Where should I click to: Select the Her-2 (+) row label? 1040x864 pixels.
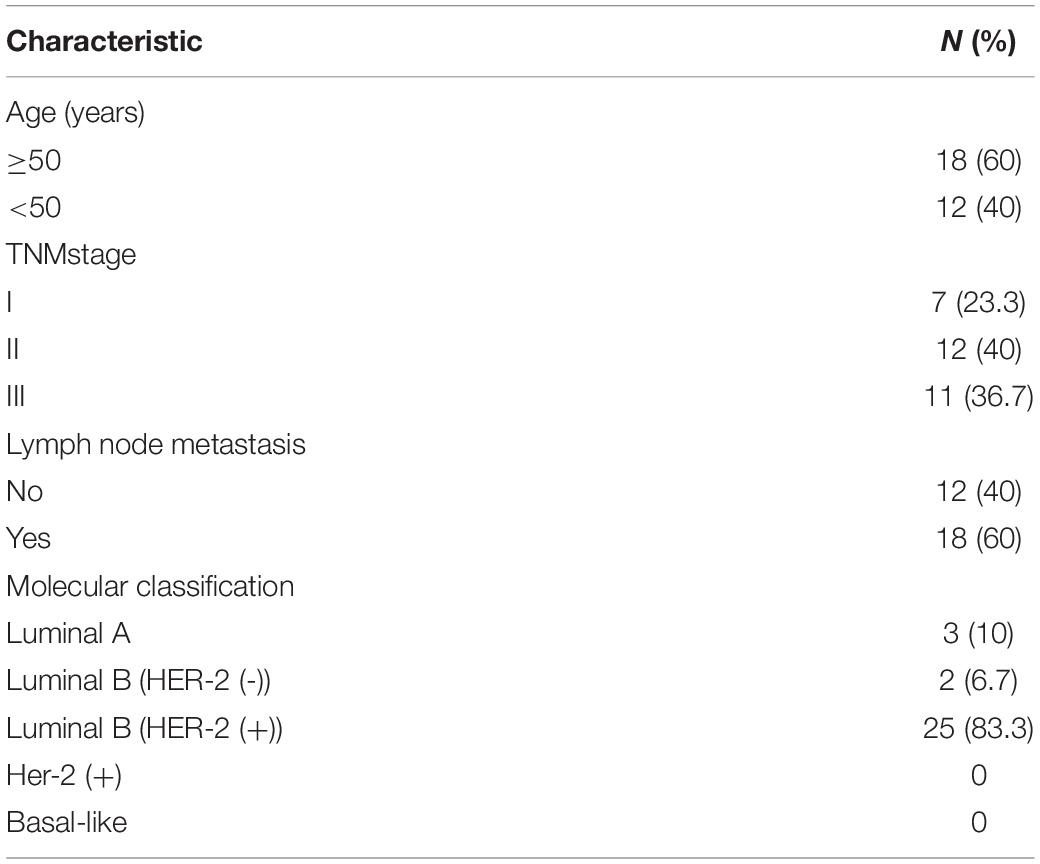coord(64,775)
